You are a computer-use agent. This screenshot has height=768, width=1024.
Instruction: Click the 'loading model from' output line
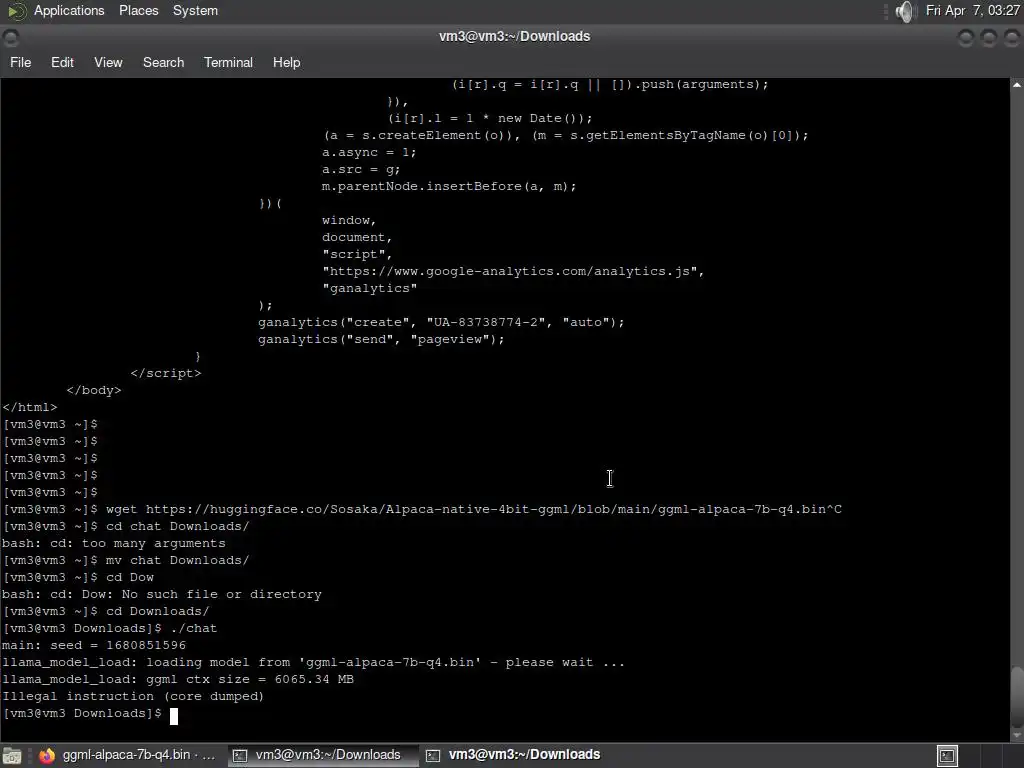313,662
